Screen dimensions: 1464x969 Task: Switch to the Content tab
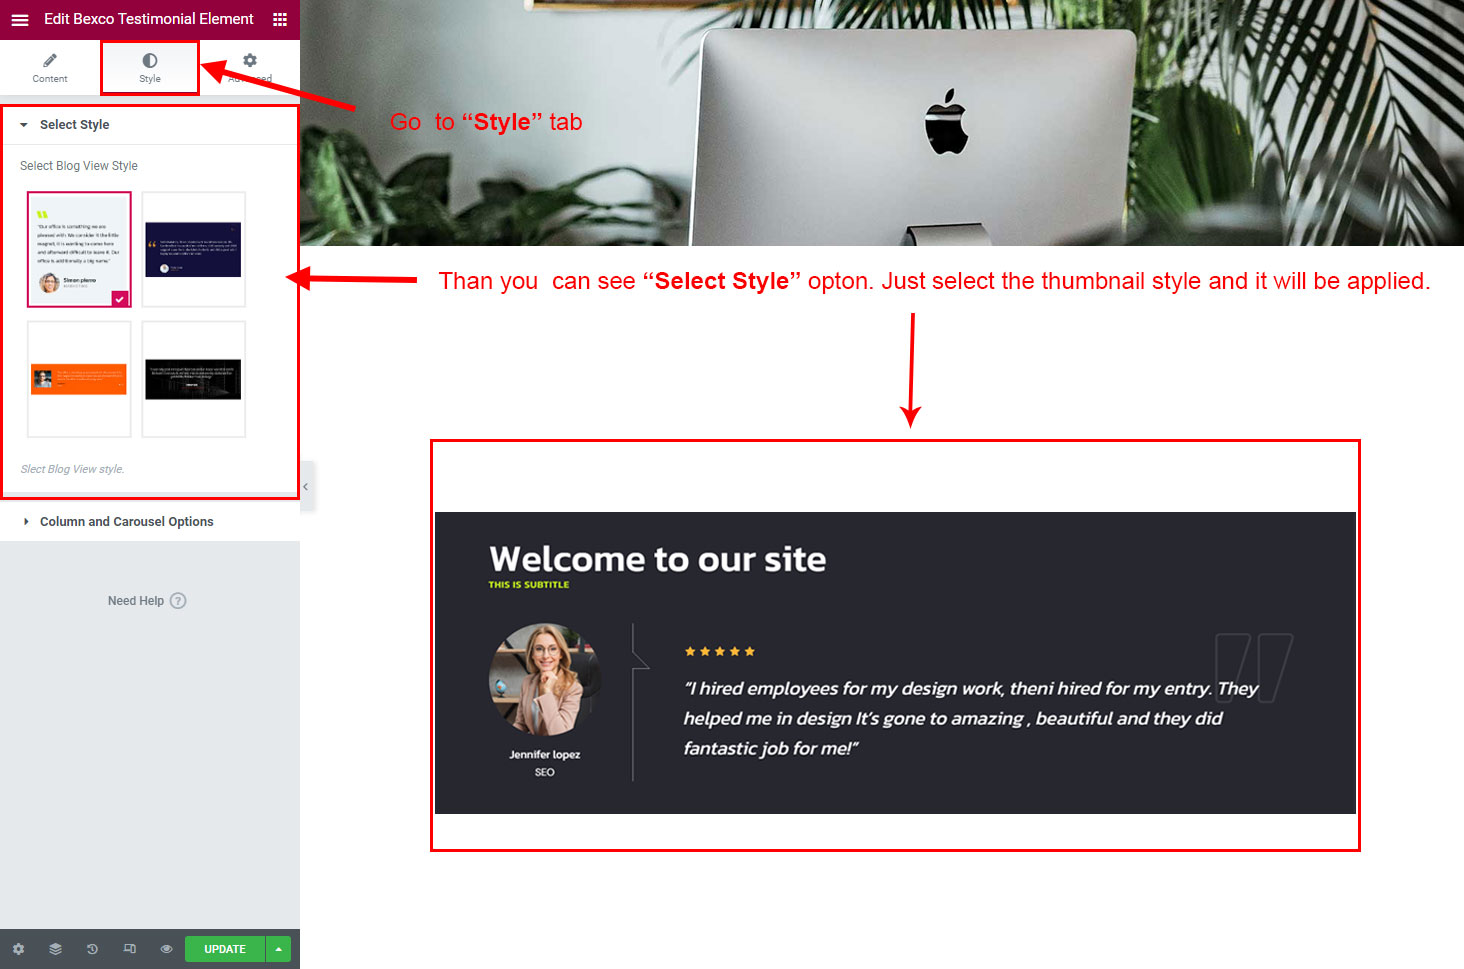click(x=50, y=67)
